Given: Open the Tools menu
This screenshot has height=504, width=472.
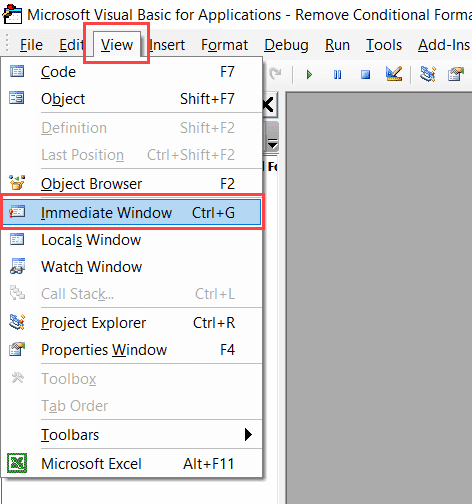Looking at the screenshot, I should pos(384,45).
